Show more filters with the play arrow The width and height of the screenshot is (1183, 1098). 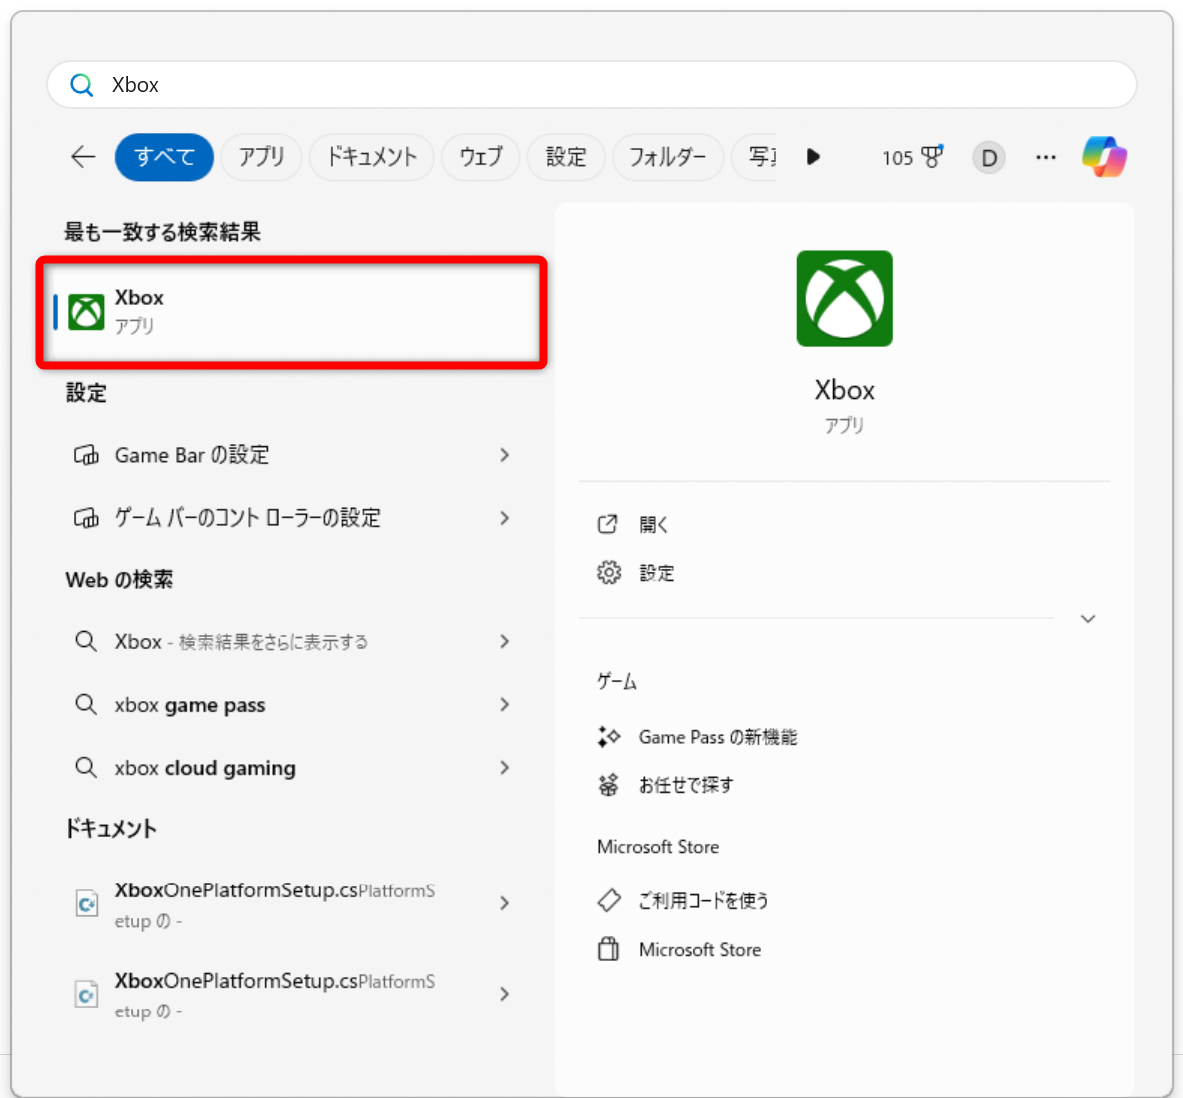point(813,157)
